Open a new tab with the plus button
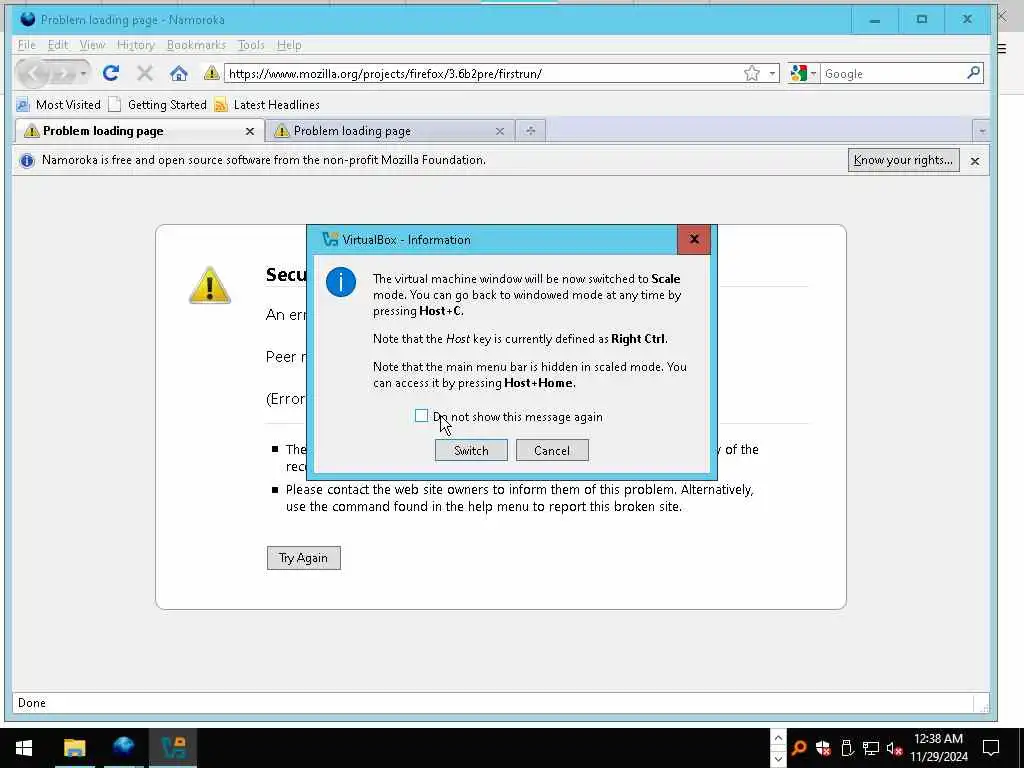The height and width of the screenshot is (768, 1024). pyautogui.click(x=530, y=131)
